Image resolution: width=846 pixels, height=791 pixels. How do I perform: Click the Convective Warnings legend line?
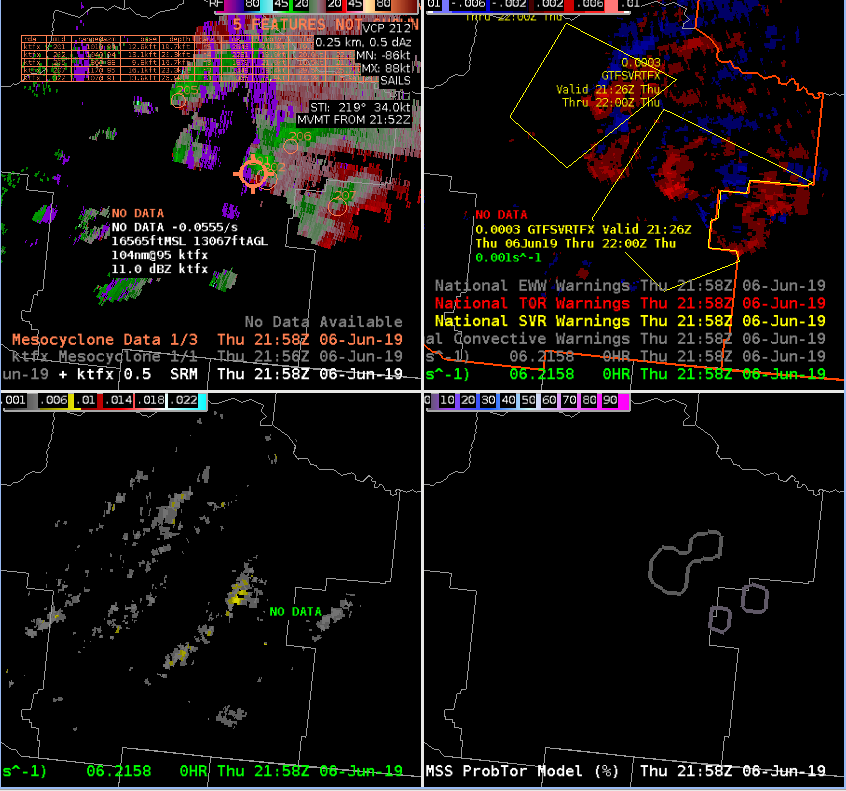pos(630,339)
